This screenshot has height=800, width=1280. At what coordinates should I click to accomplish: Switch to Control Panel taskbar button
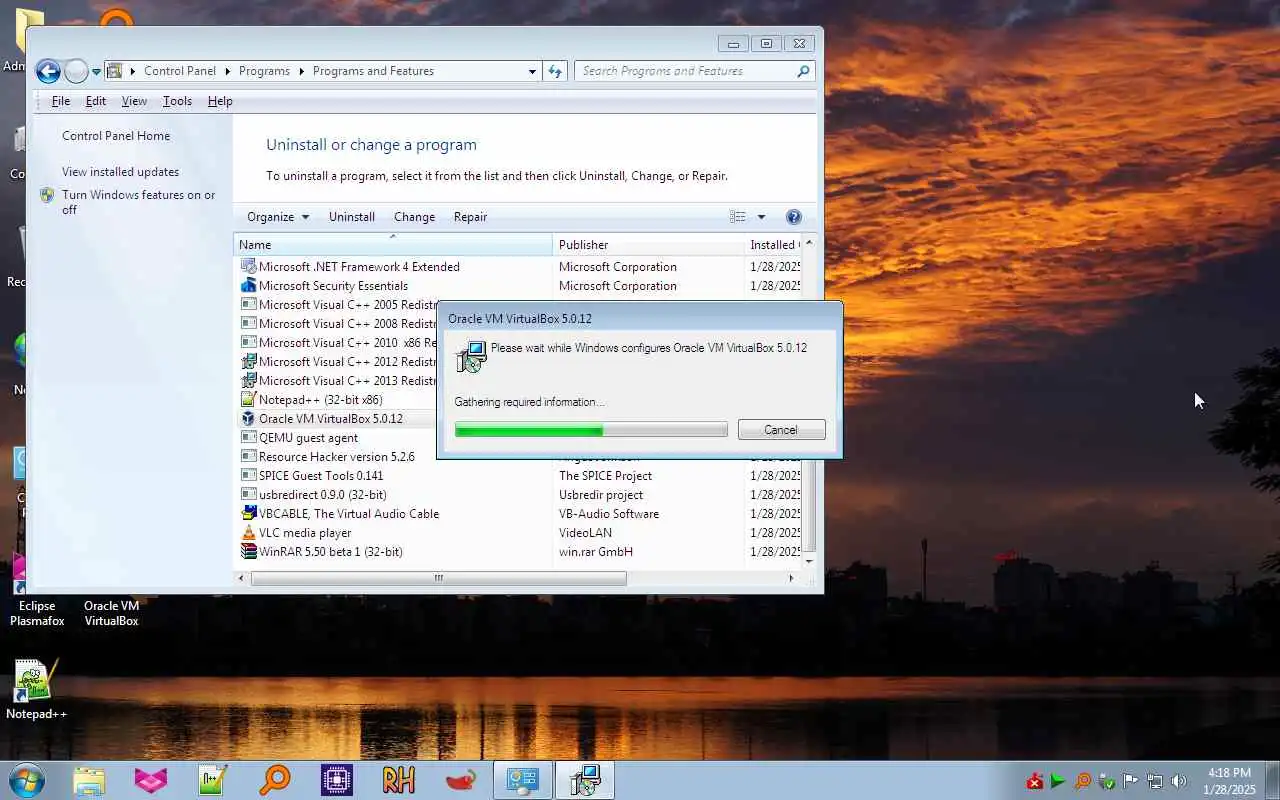[x=523, y=780]
